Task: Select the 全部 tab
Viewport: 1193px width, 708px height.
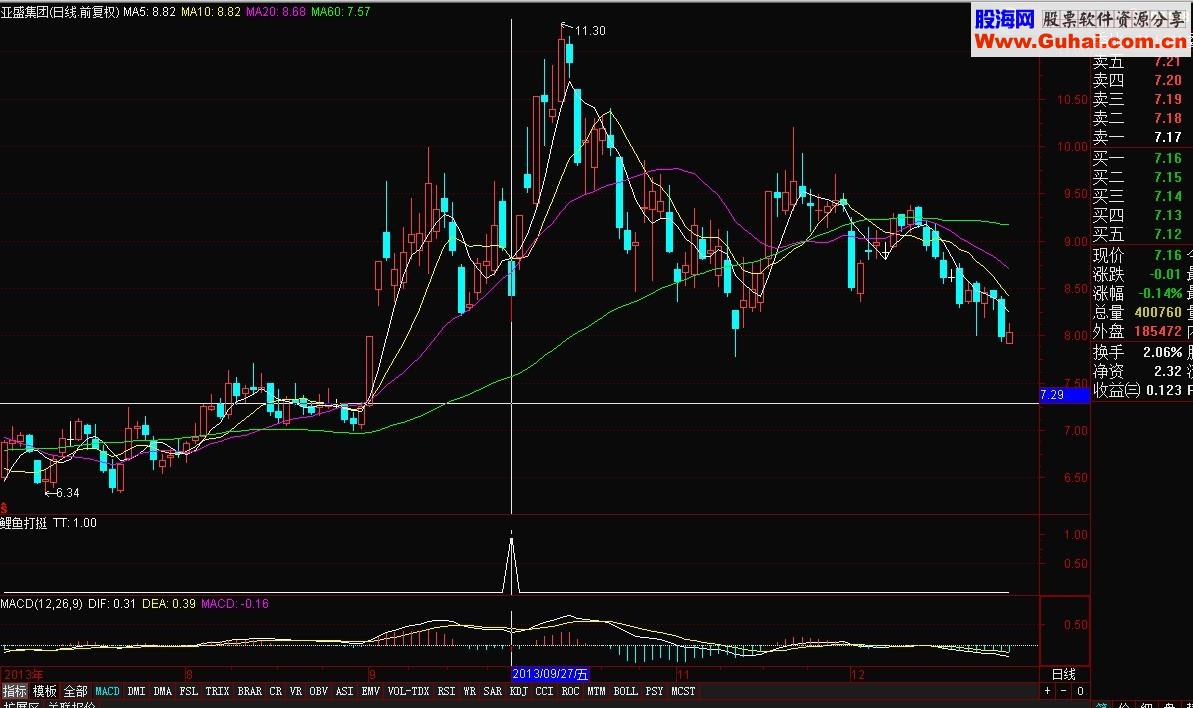Action: [75, 691]
